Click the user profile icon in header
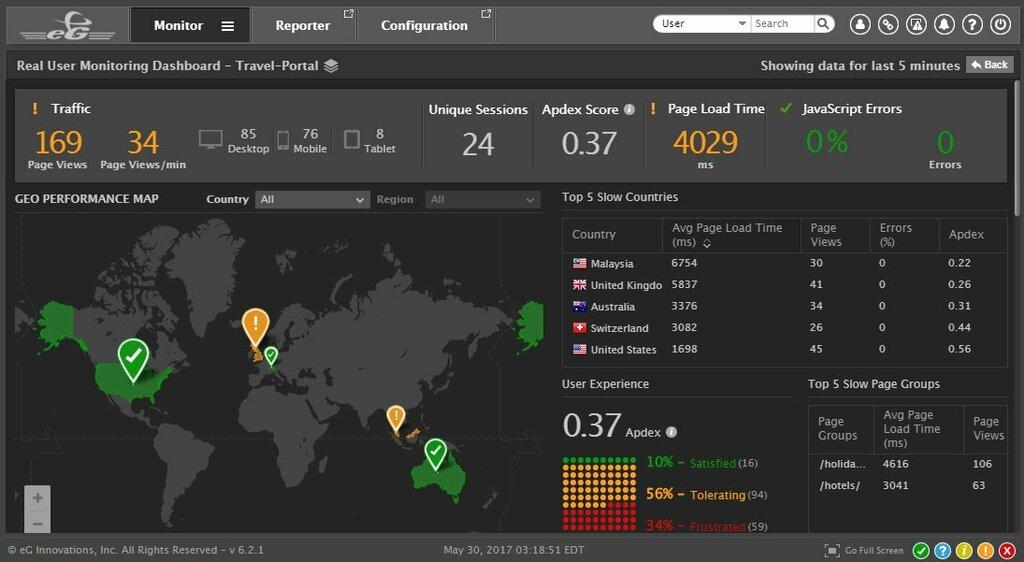Screen dimensions: 1024x562 (x=860, y=24)
